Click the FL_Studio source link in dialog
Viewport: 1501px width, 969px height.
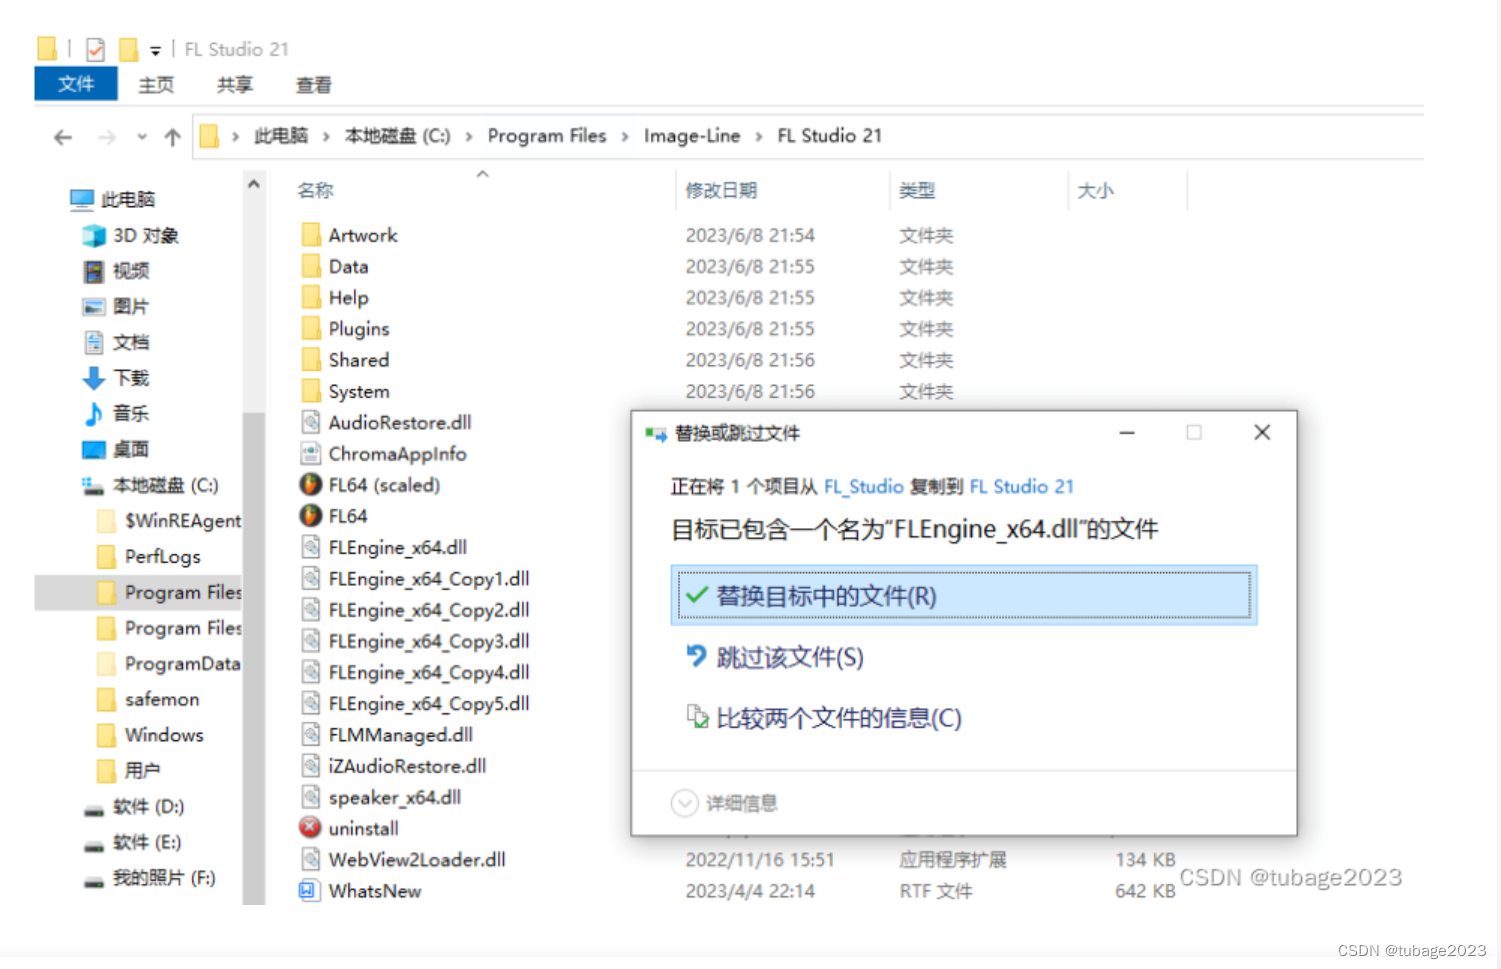pyautogui.click(x=864, y=487)
